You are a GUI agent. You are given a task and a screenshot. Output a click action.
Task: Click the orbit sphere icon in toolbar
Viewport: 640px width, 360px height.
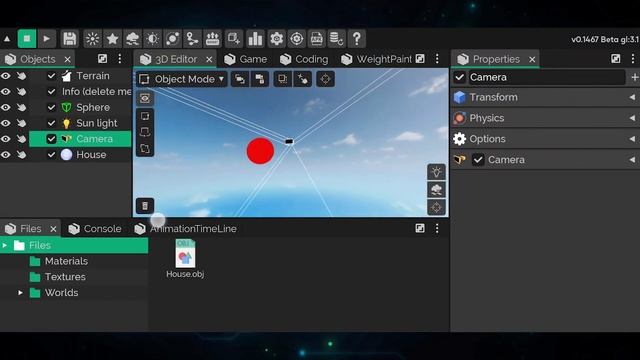coord(173,39)
